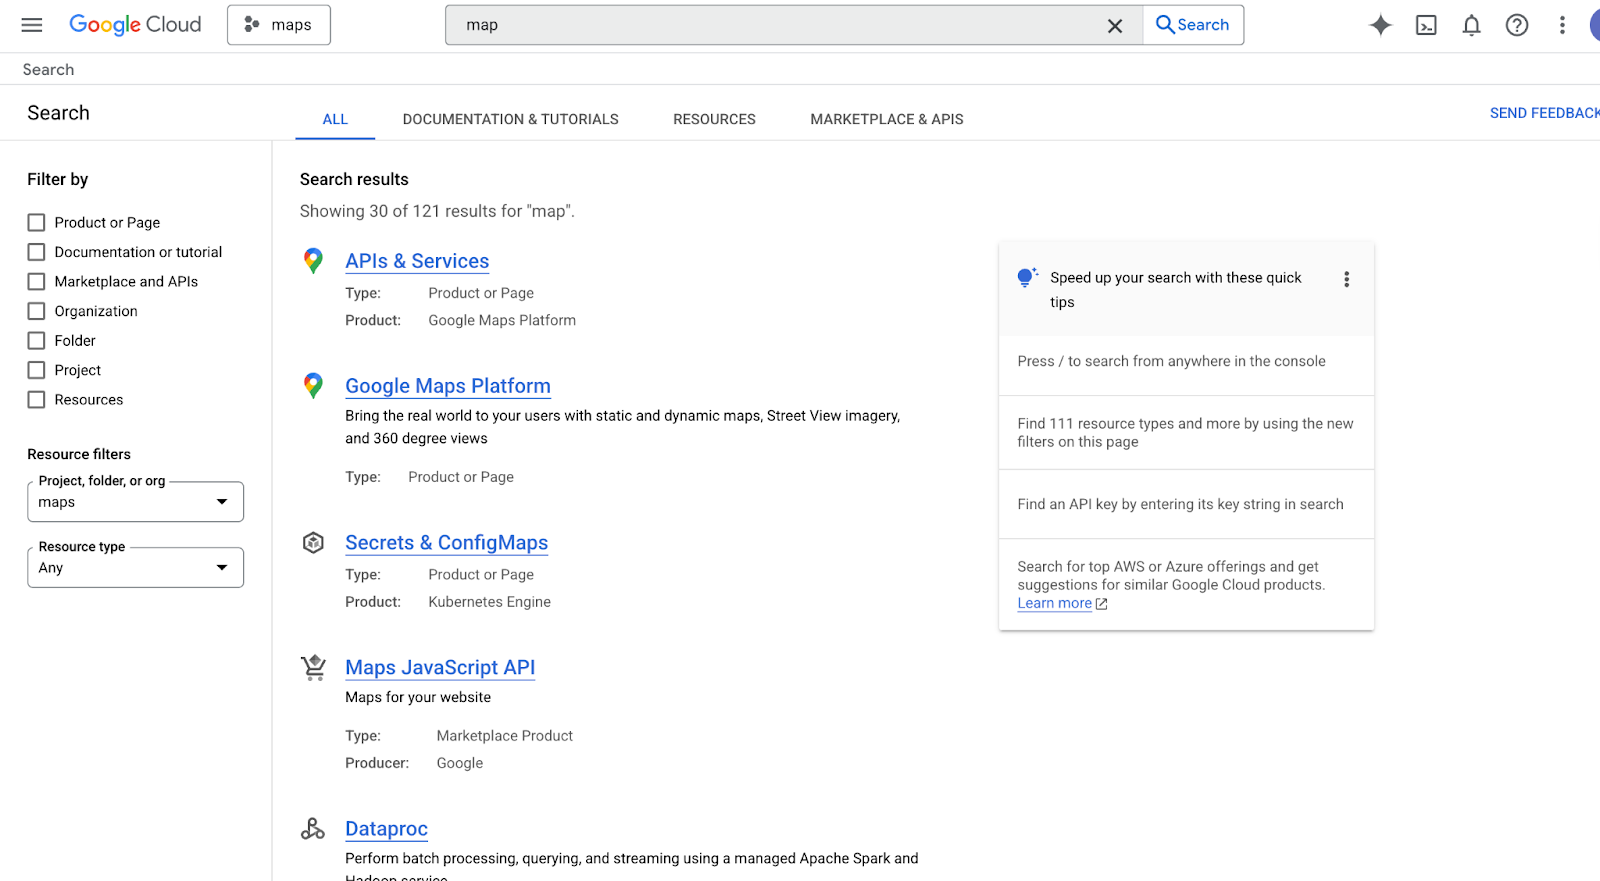
Task: Check the Product or Page filter
Action: pos(37,222)
